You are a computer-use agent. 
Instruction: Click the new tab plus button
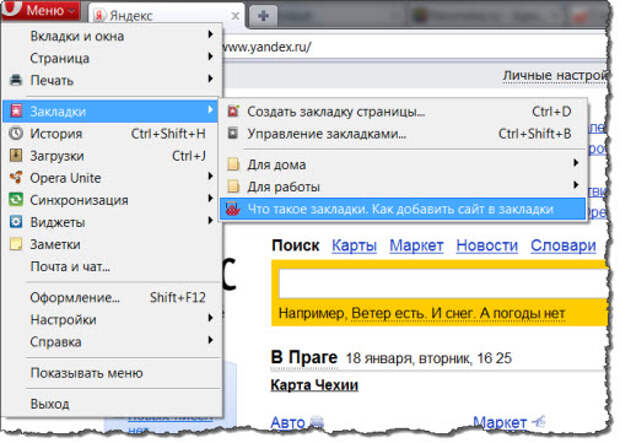click(263, 16)
